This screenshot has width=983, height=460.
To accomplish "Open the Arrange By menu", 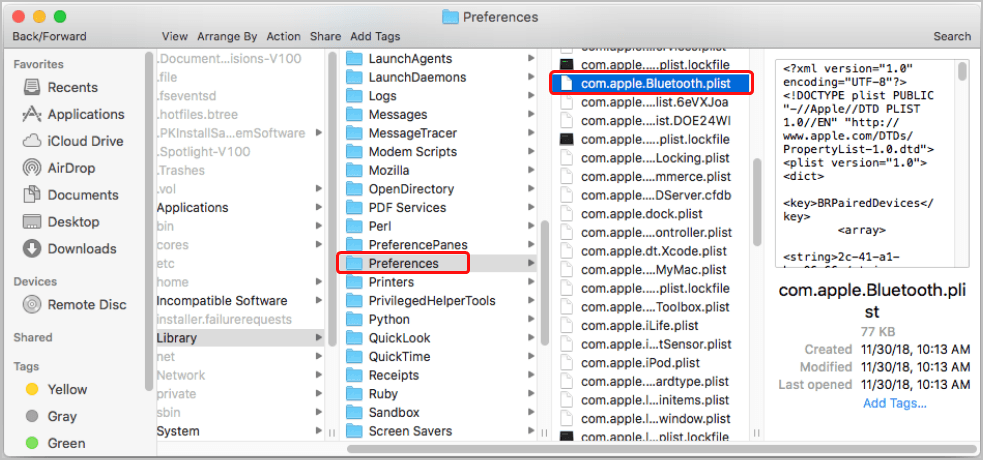I will 227,36.
